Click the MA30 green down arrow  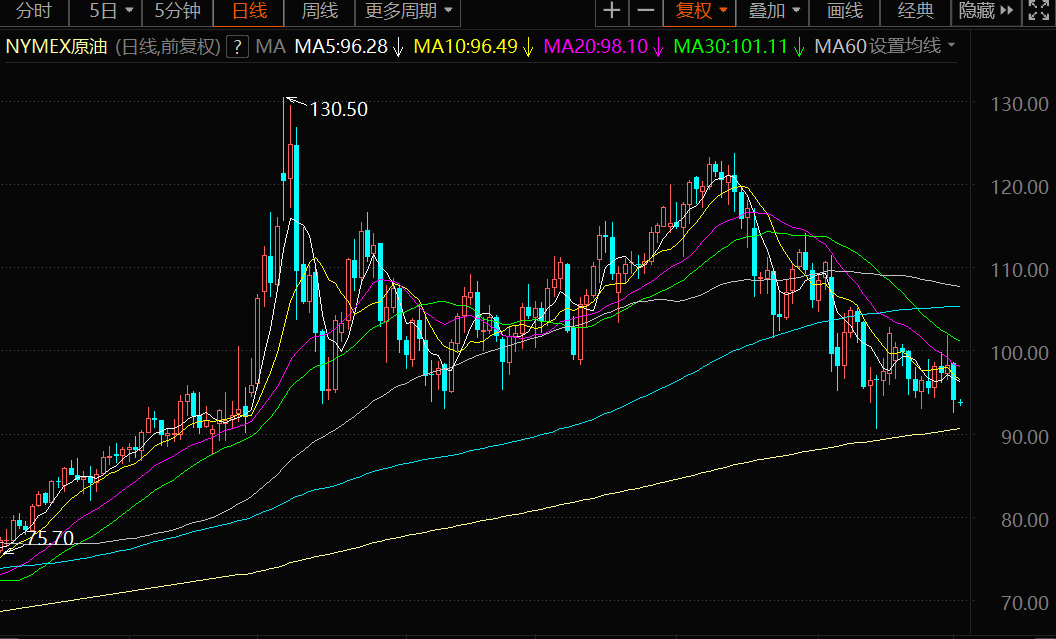(799, 47)
